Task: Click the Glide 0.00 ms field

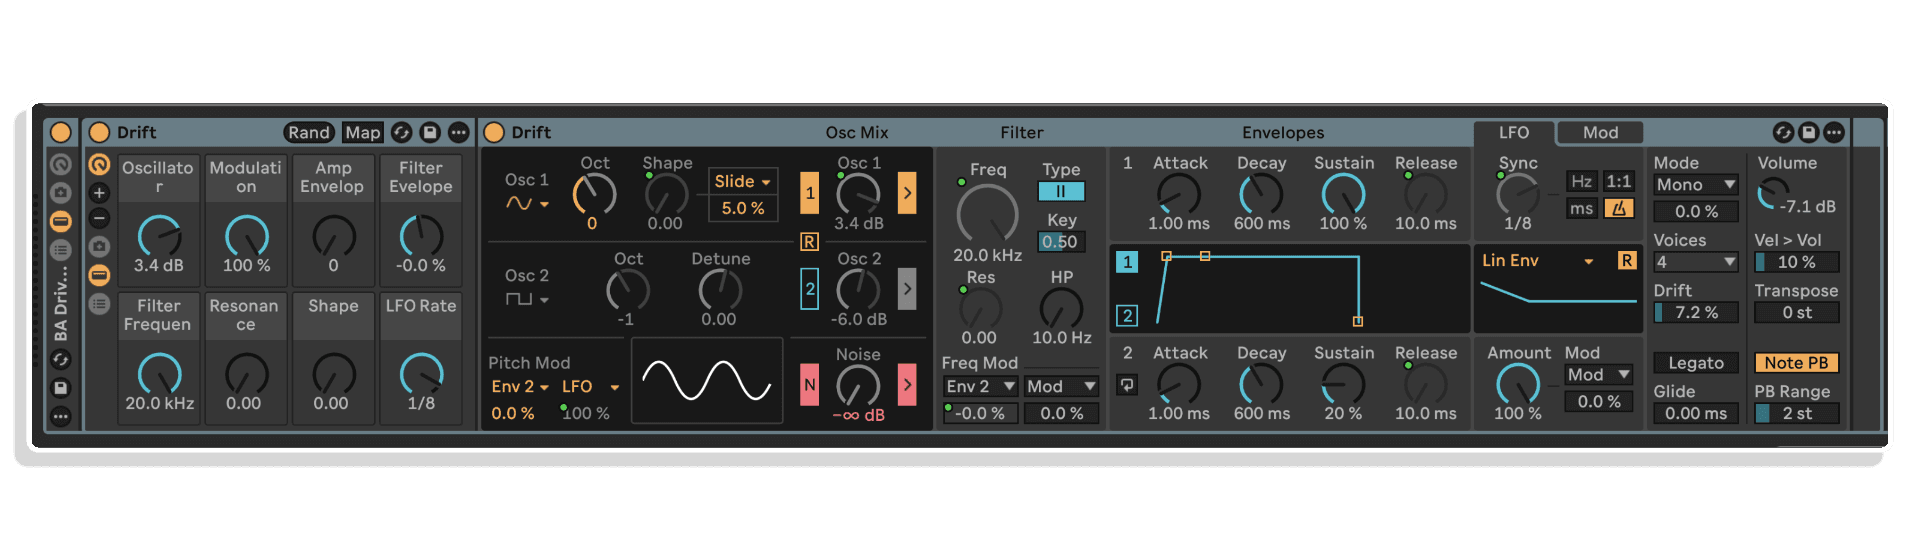Action: coord(1696,413)
